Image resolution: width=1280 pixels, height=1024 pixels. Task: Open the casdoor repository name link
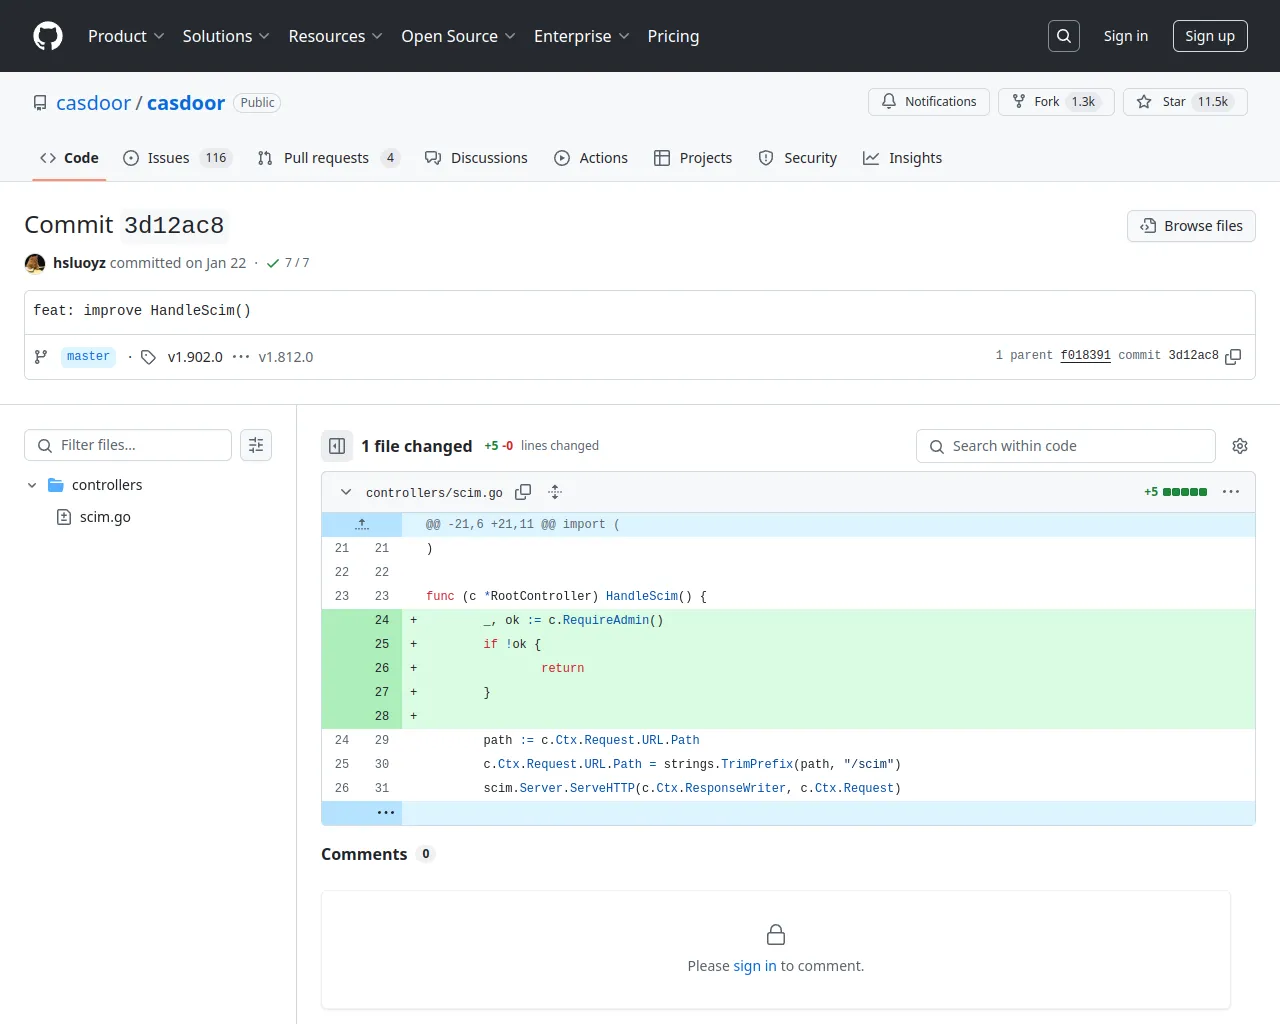(186, 103)
